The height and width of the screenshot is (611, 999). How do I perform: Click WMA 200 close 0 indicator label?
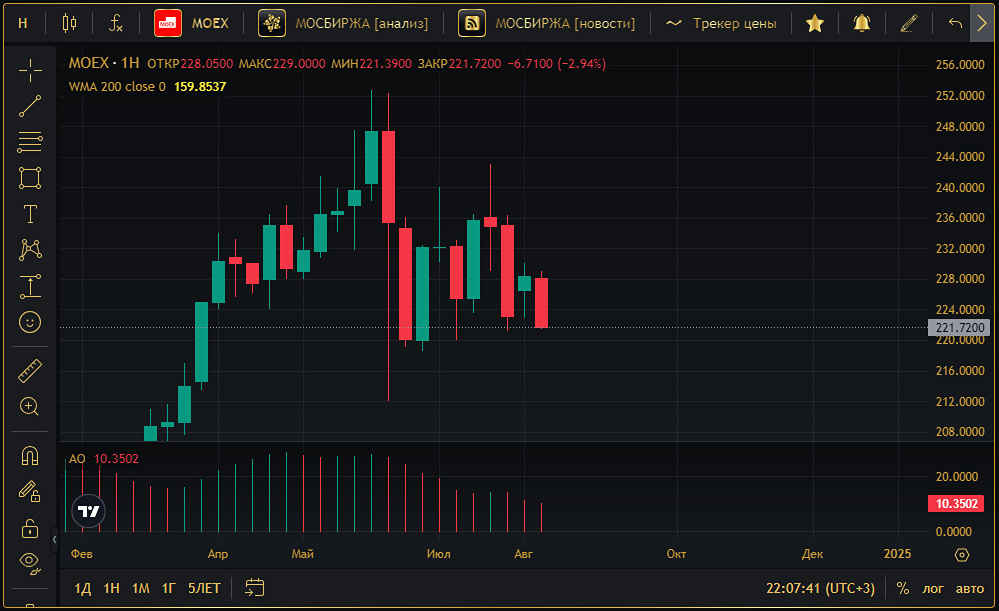(x=117, y=87)
